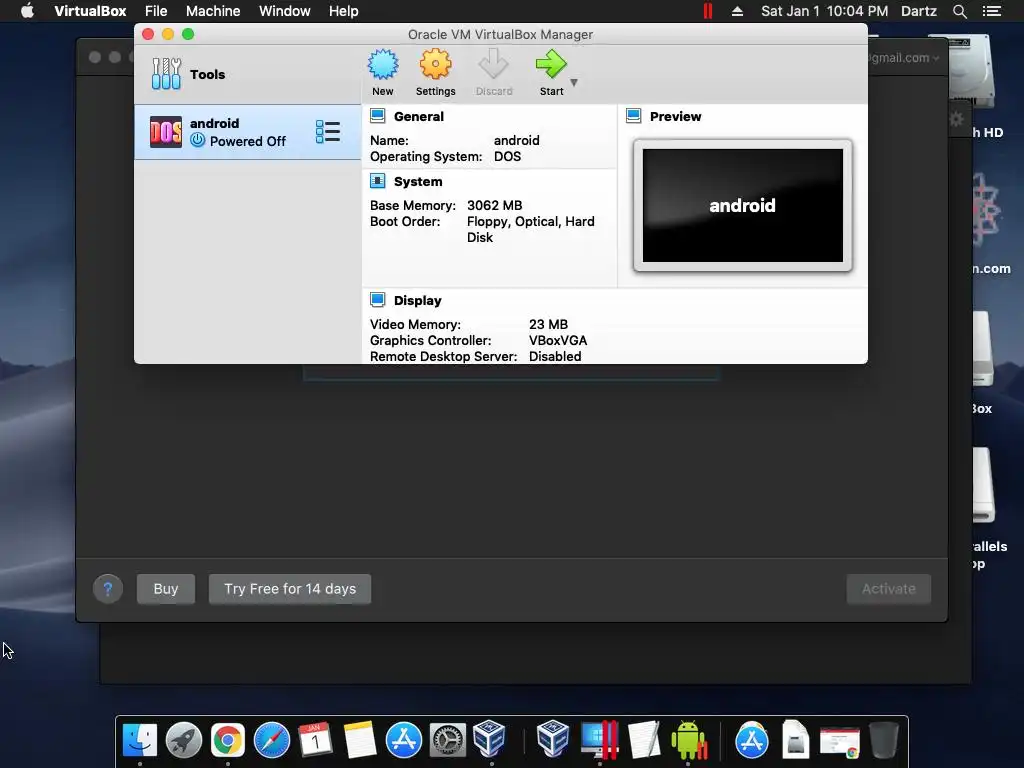Image resolution: width=1024 pixels, height=768 pixels.
Task: Select the android Powered Off VM entry
Action: point(248,132)
